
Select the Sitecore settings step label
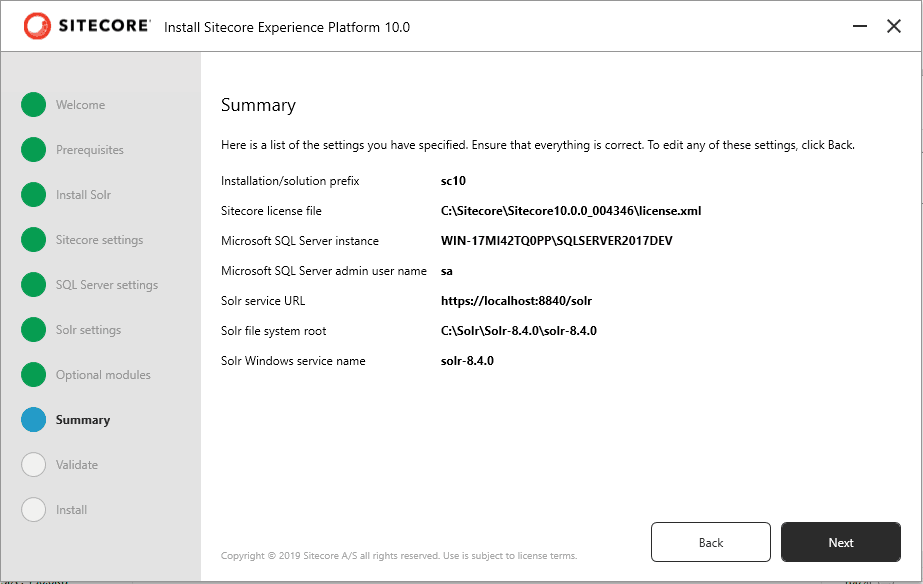[99, 240]
